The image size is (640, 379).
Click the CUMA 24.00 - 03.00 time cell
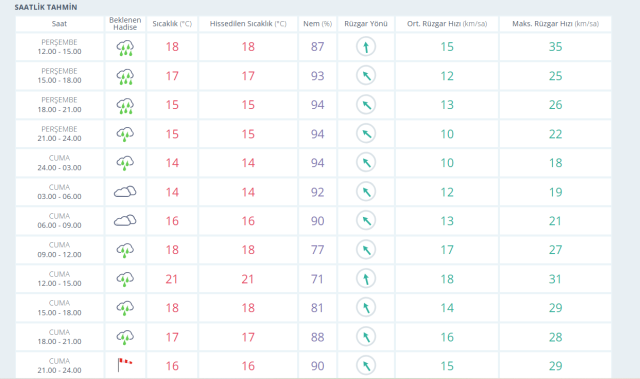[59, 163]
